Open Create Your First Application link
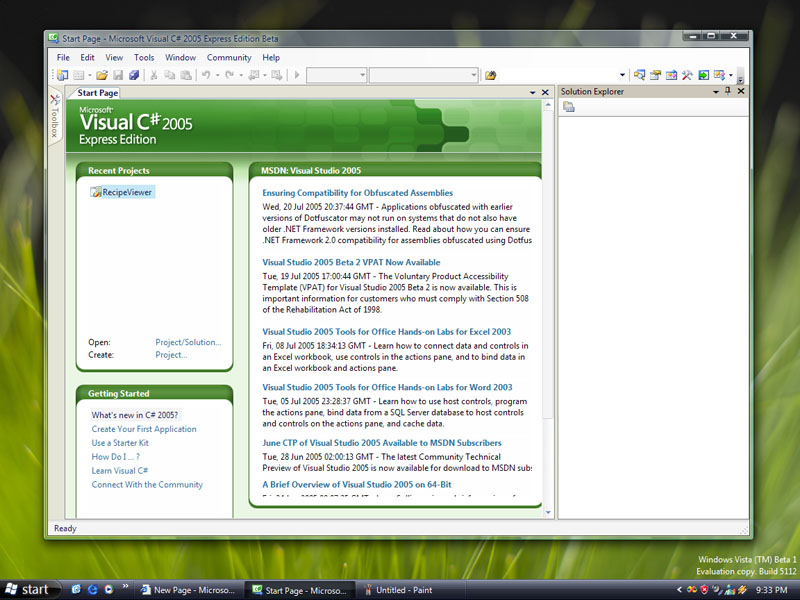This screenshot has width=800, height=600. coord(144,429)
